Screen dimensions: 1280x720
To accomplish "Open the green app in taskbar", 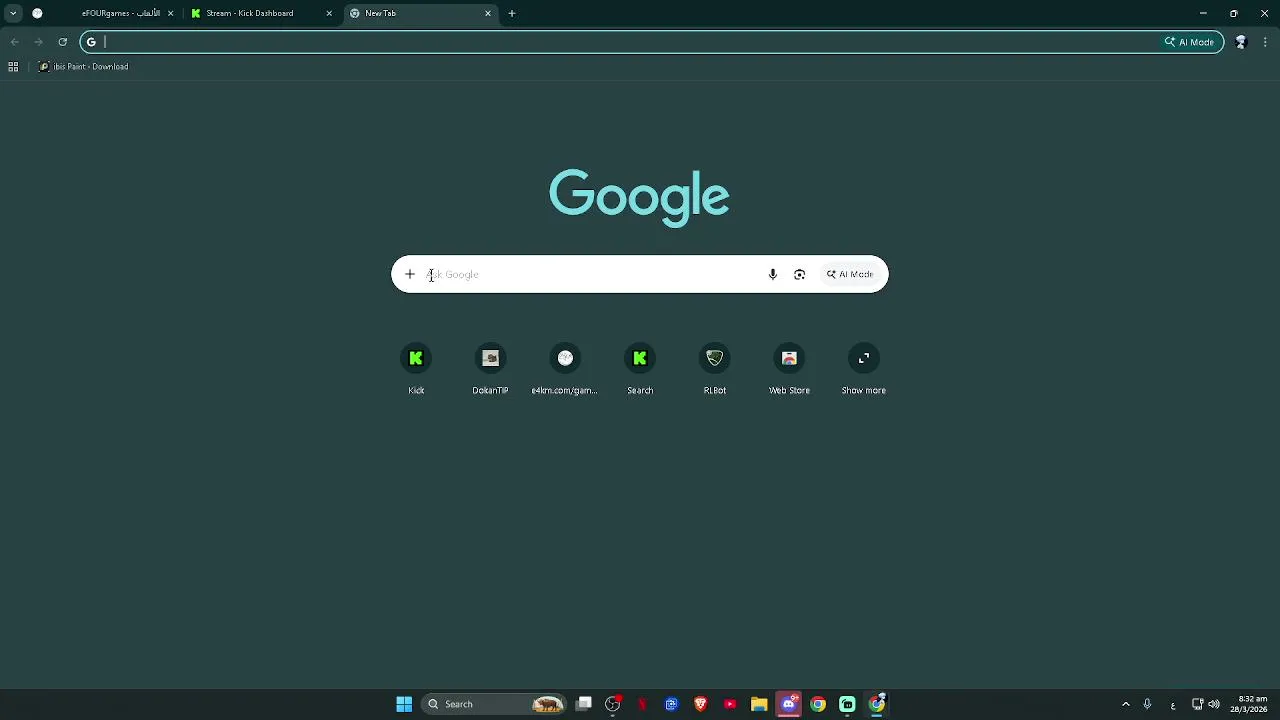I will pos(847,704).
